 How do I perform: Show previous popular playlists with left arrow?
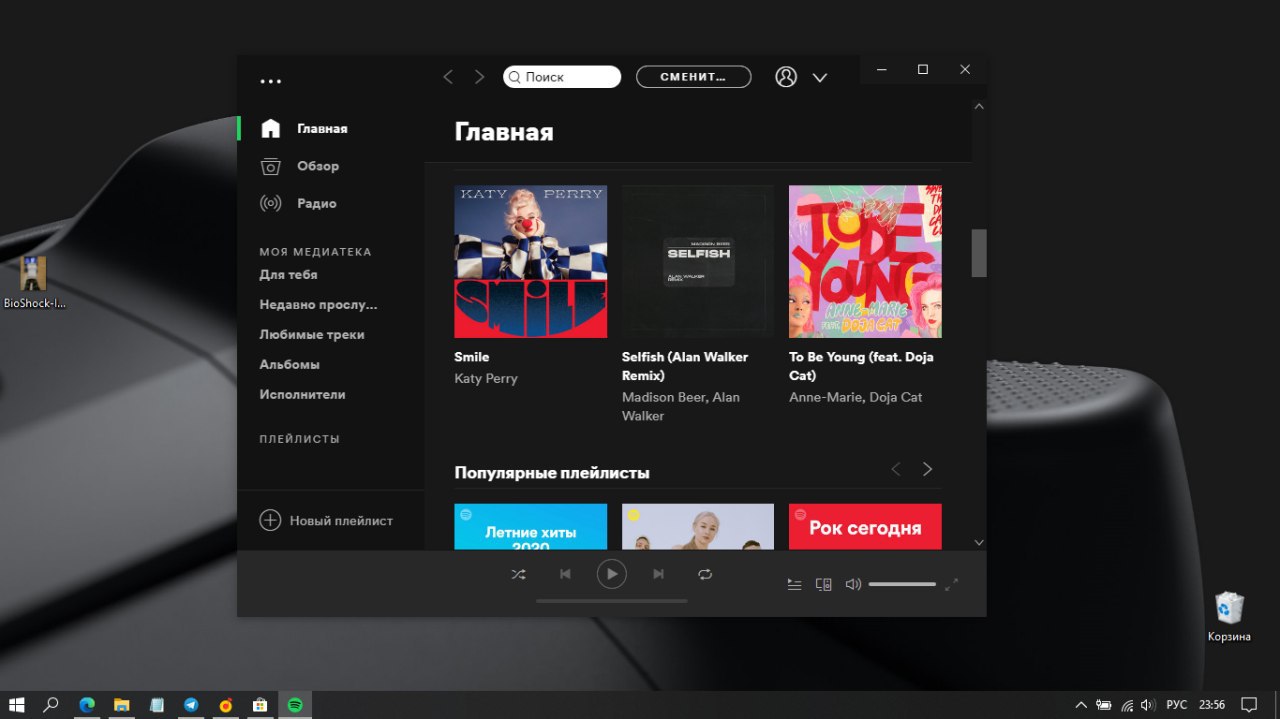click(x=896, y=469)
